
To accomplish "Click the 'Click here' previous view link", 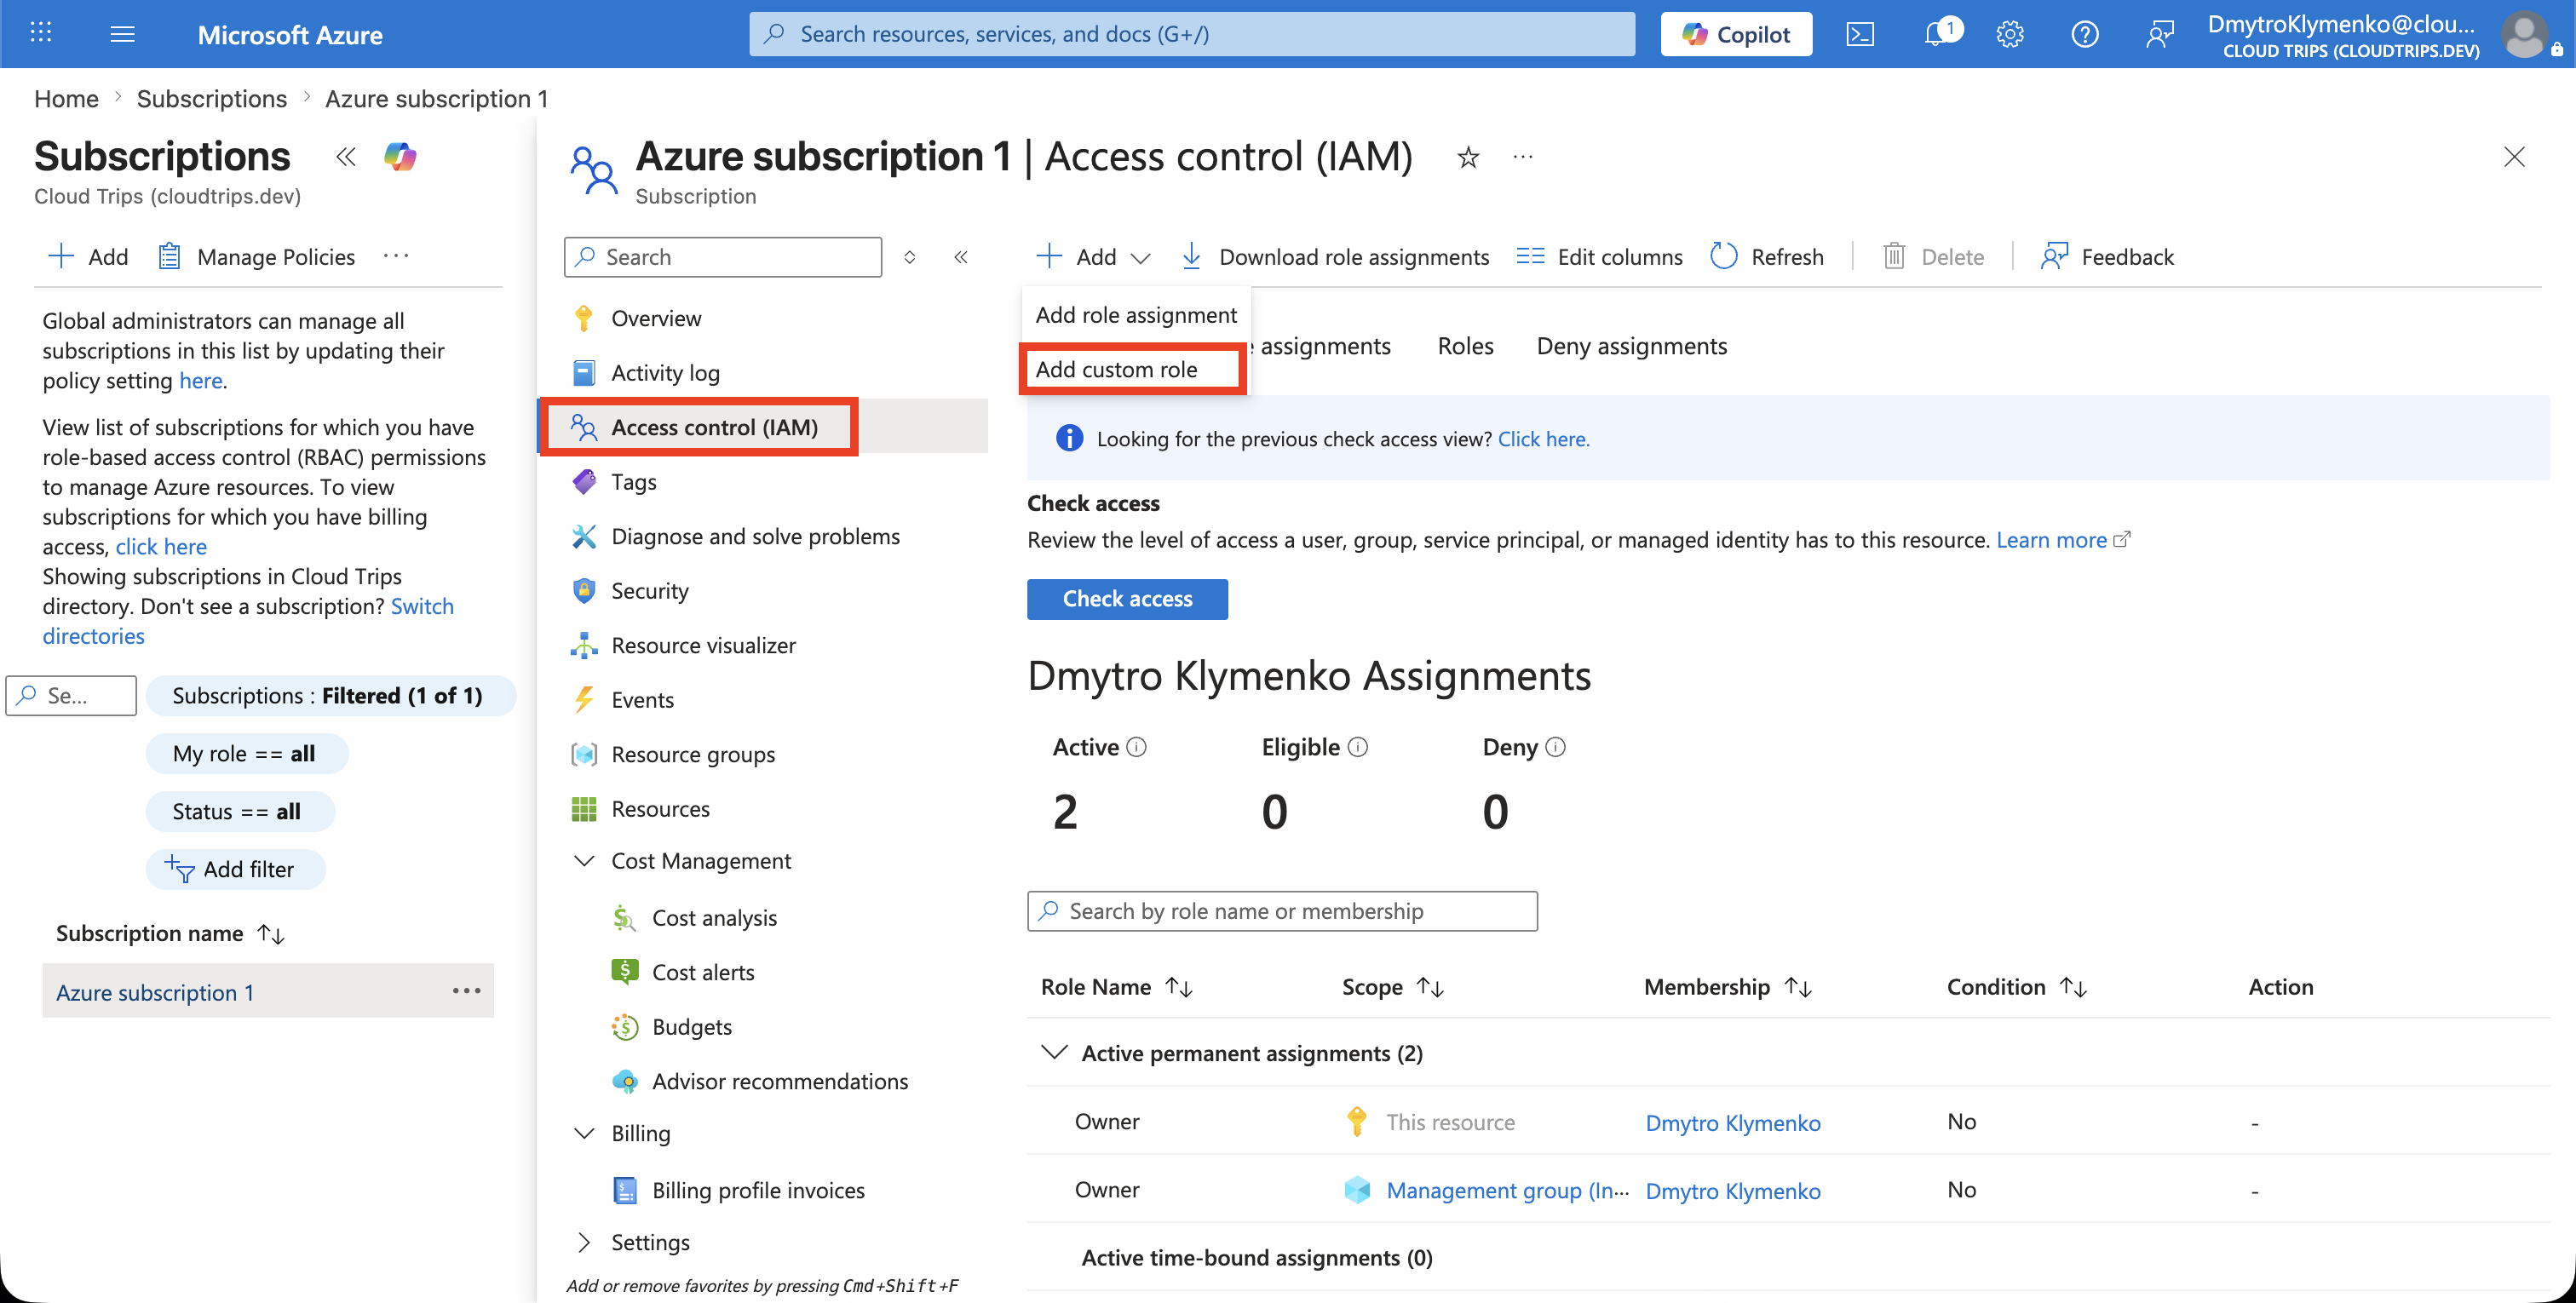I will (1543, 439).
